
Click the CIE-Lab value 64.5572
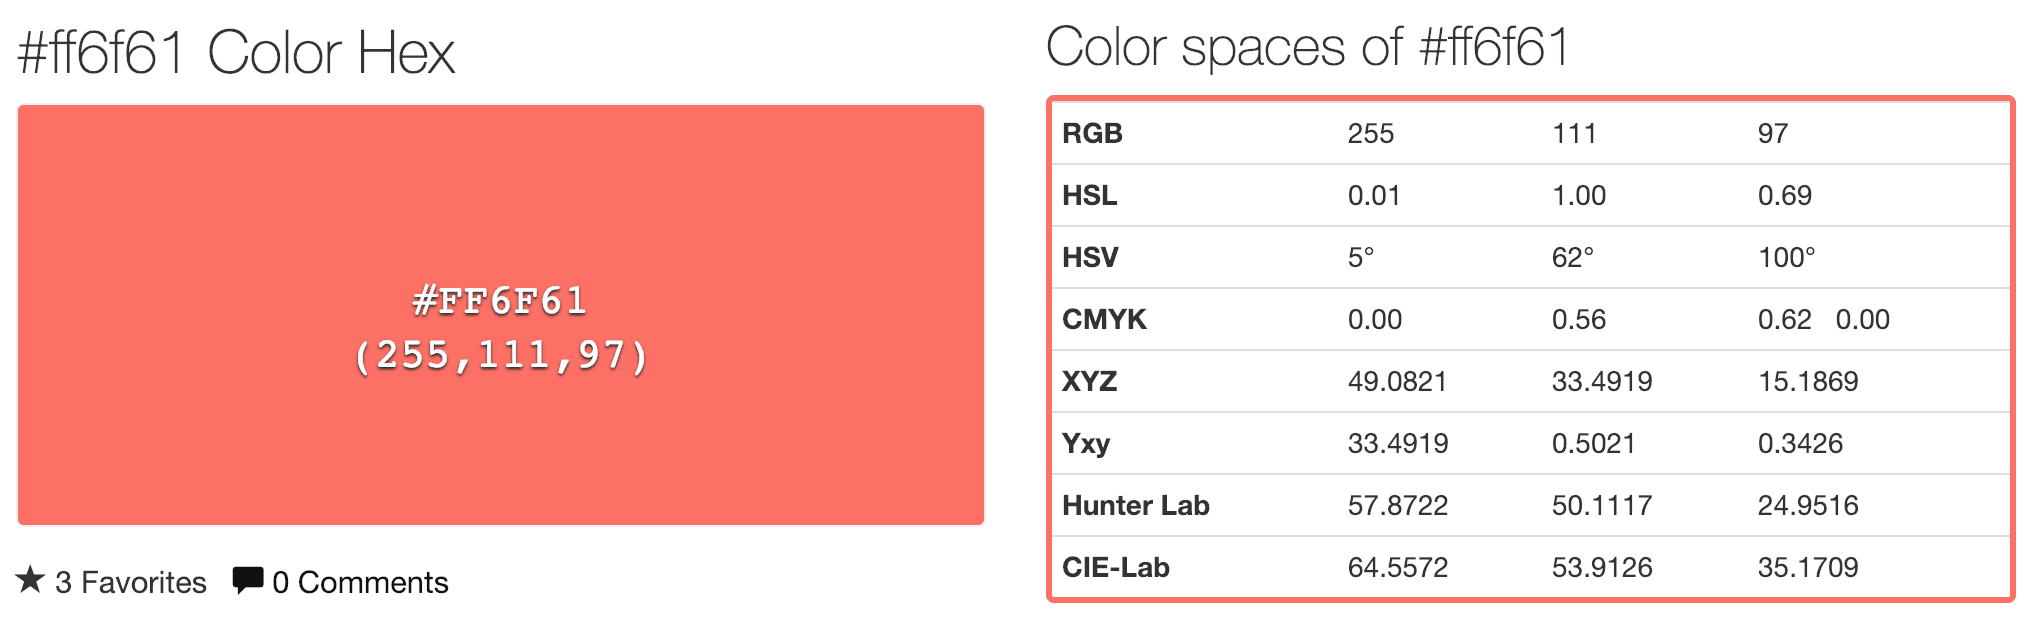pos(1400,567)
